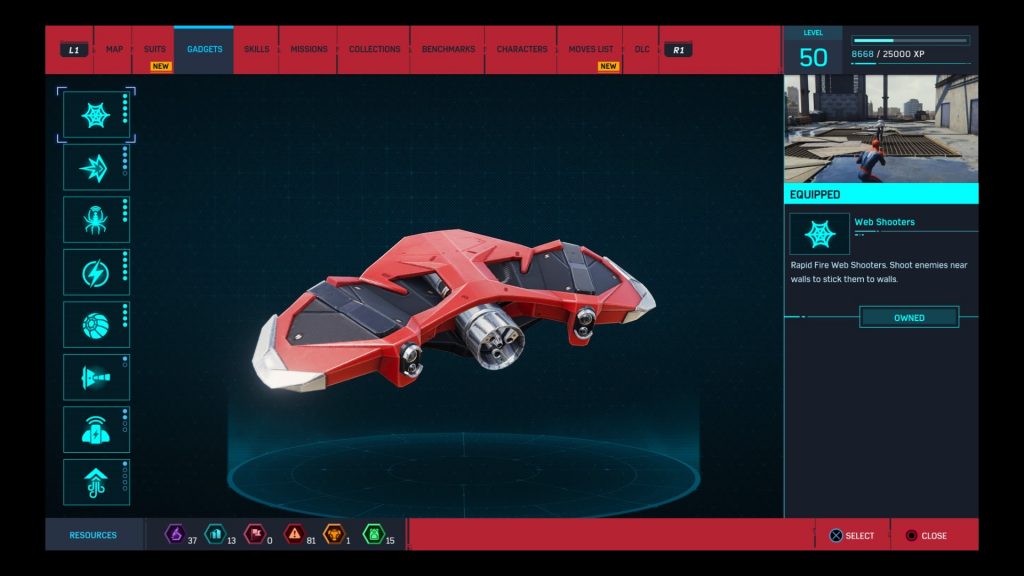The width and height of the screenshot is (1024, 576).
Task: Click the circle button Close prompt
Action: [926, 536]
